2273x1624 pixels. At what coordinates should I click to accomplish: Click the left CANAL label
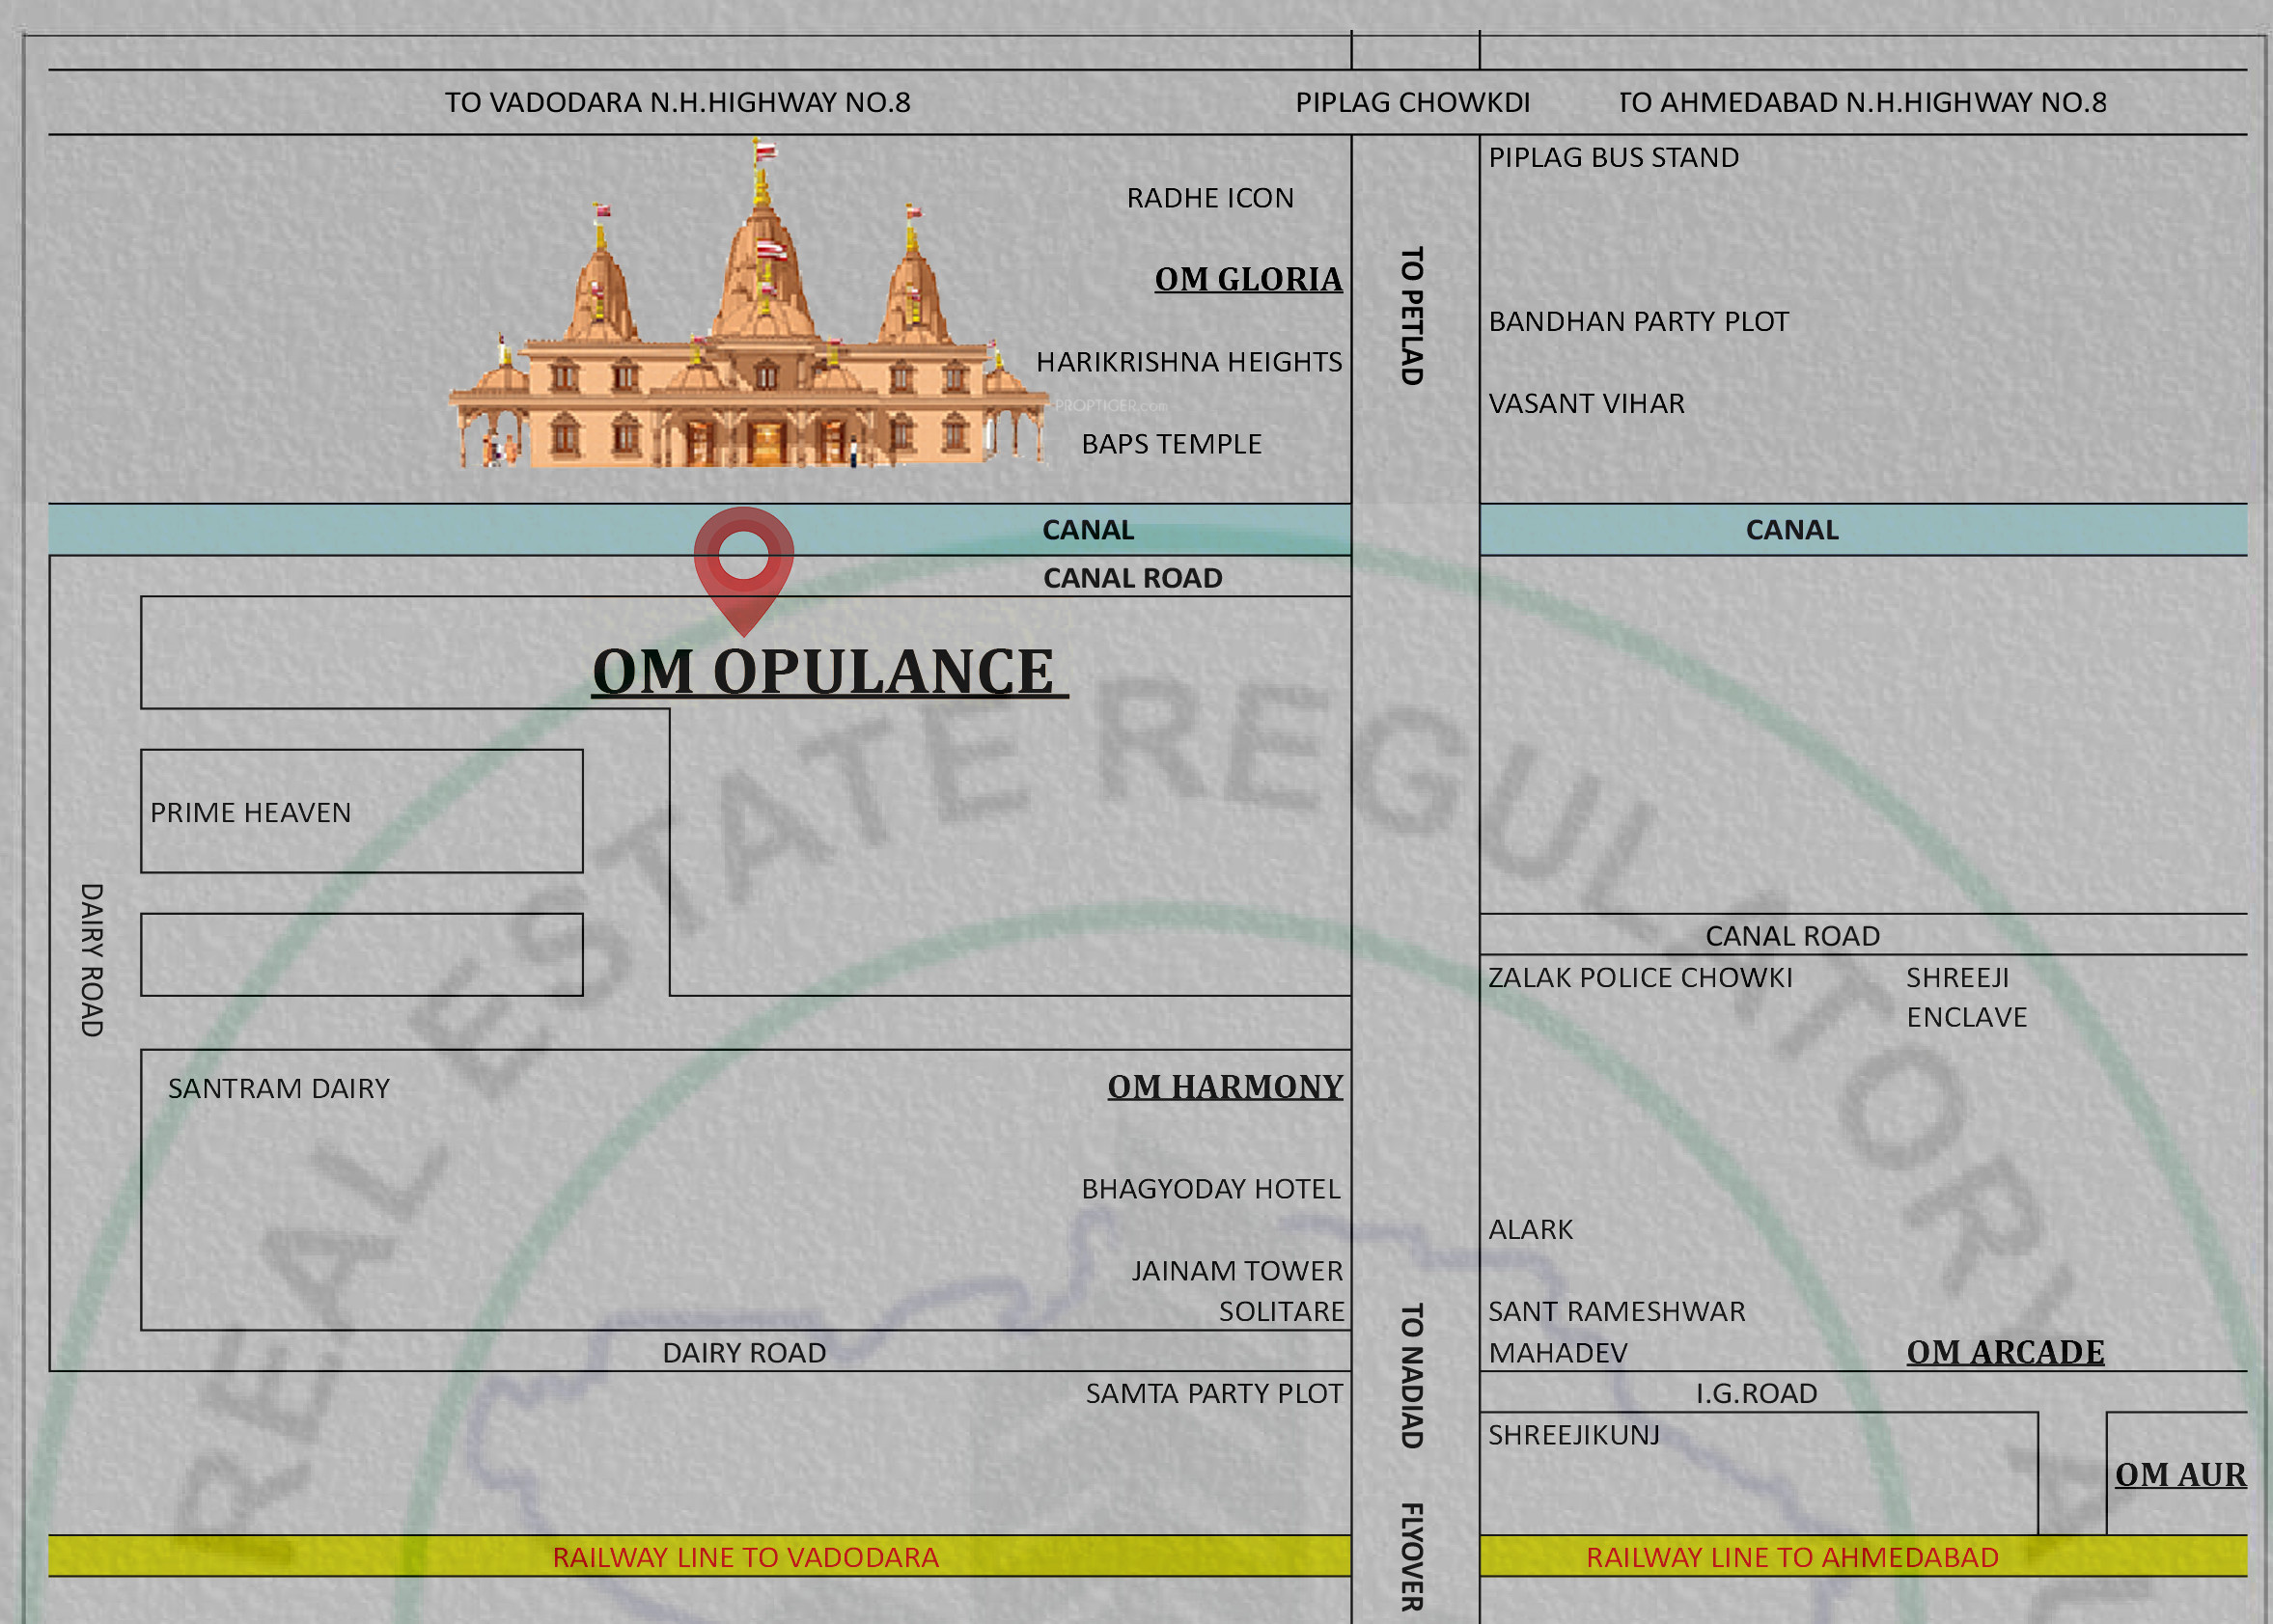click(x=1087, y=530)
